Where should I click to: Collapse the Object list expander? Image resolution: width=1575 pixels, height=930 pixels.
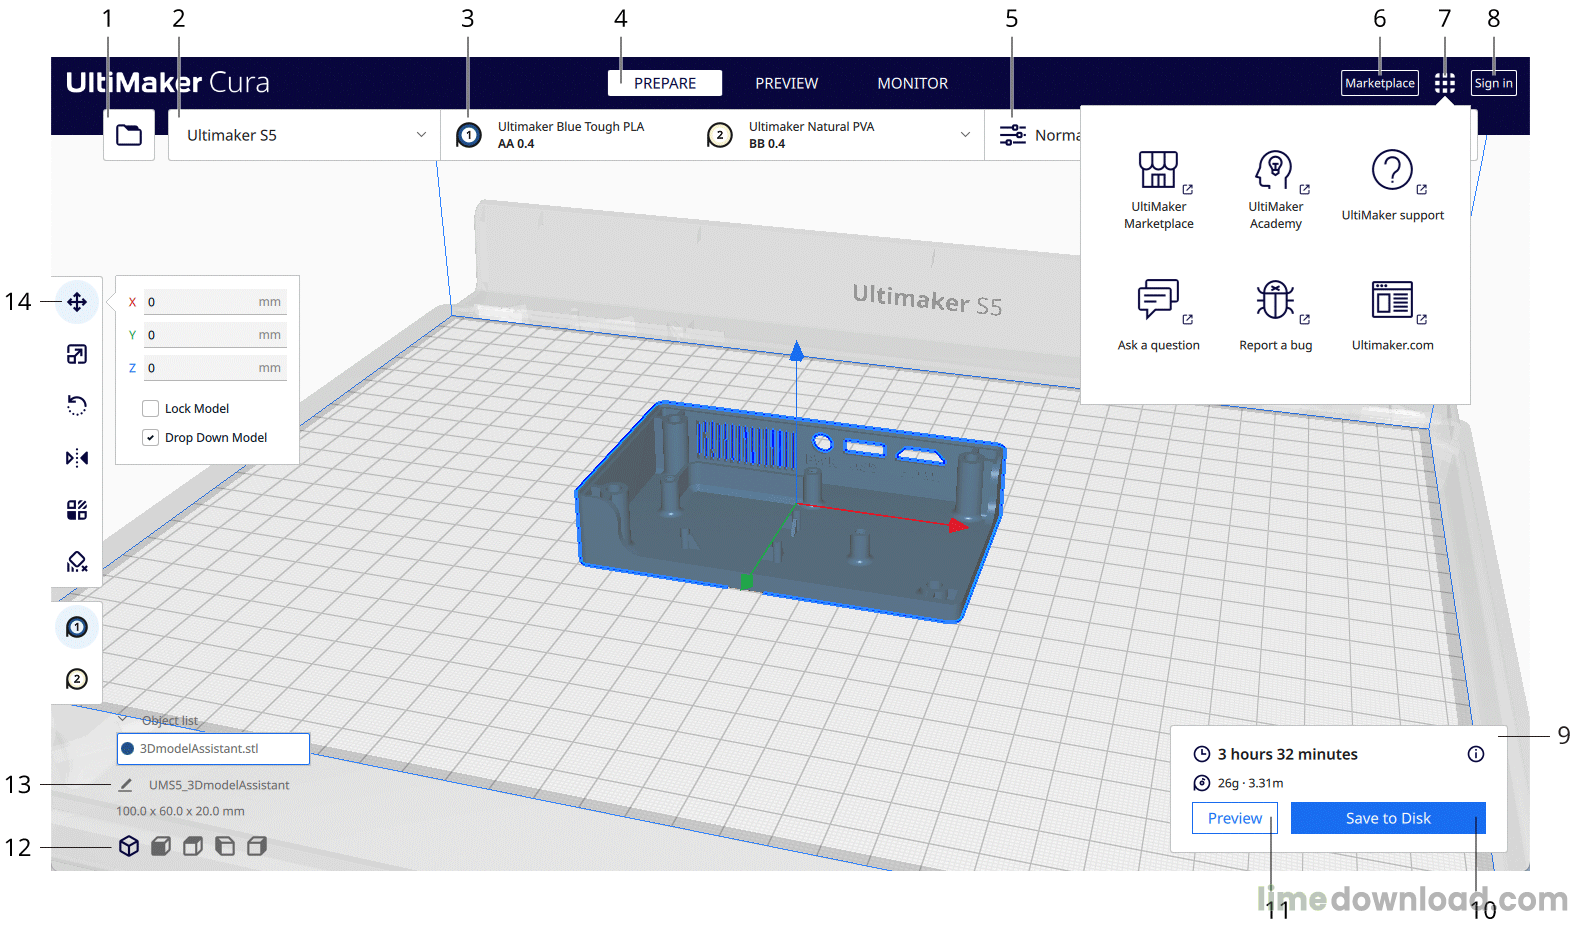click(x=122, y=719)
